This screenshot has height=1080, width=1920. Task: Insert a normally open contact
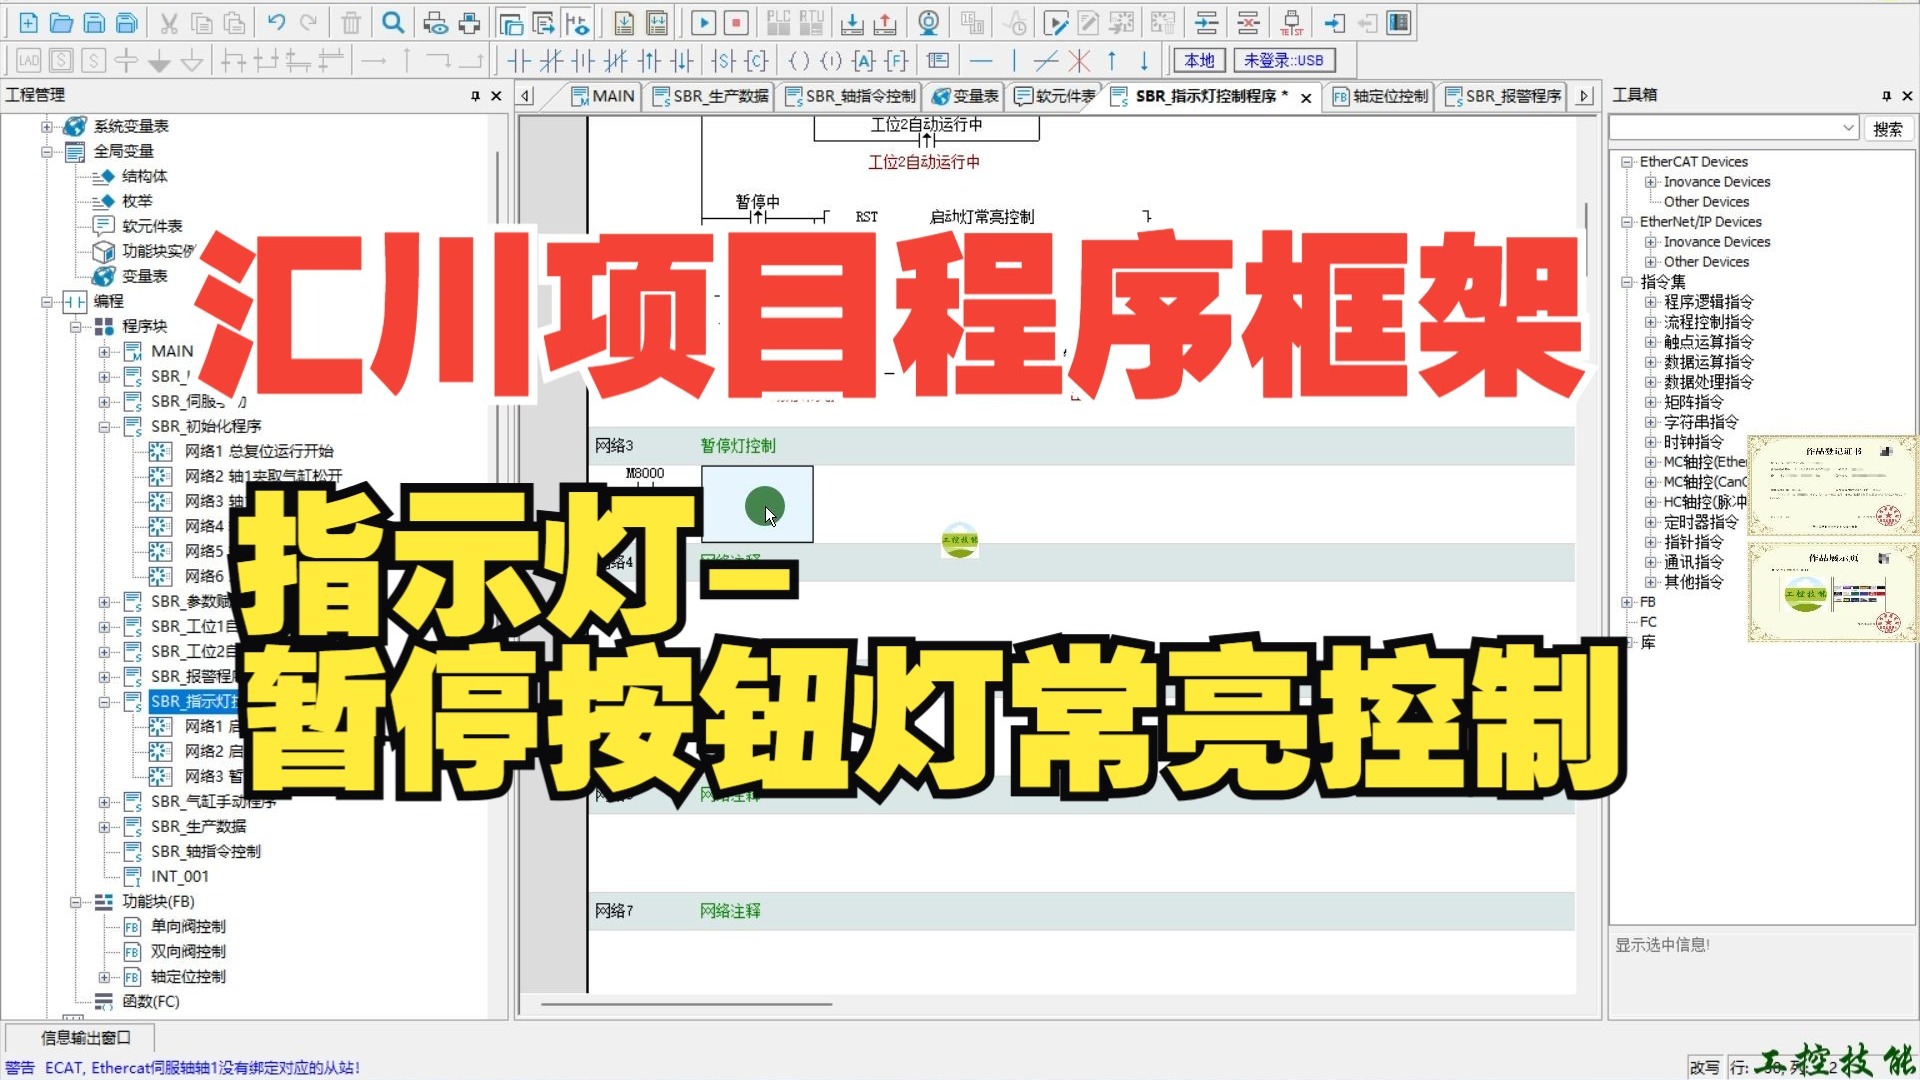click(518, 61)
